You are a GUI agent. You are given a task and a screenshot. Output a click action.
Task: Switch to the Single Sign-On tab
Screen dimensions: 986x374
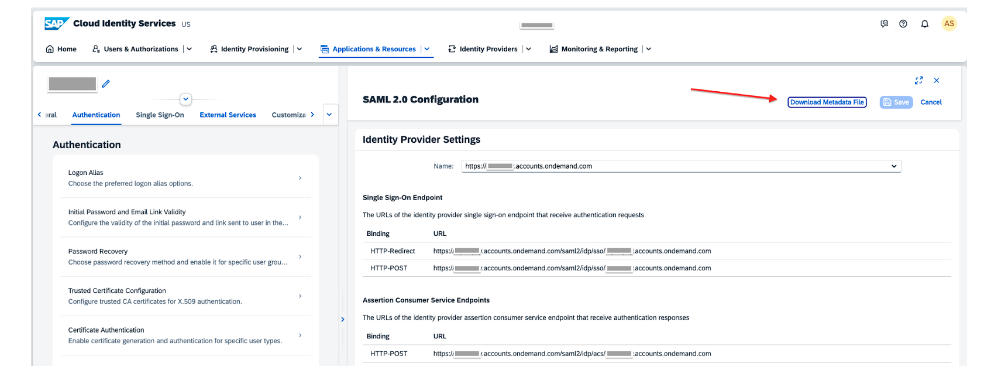[x=160, y=115]
